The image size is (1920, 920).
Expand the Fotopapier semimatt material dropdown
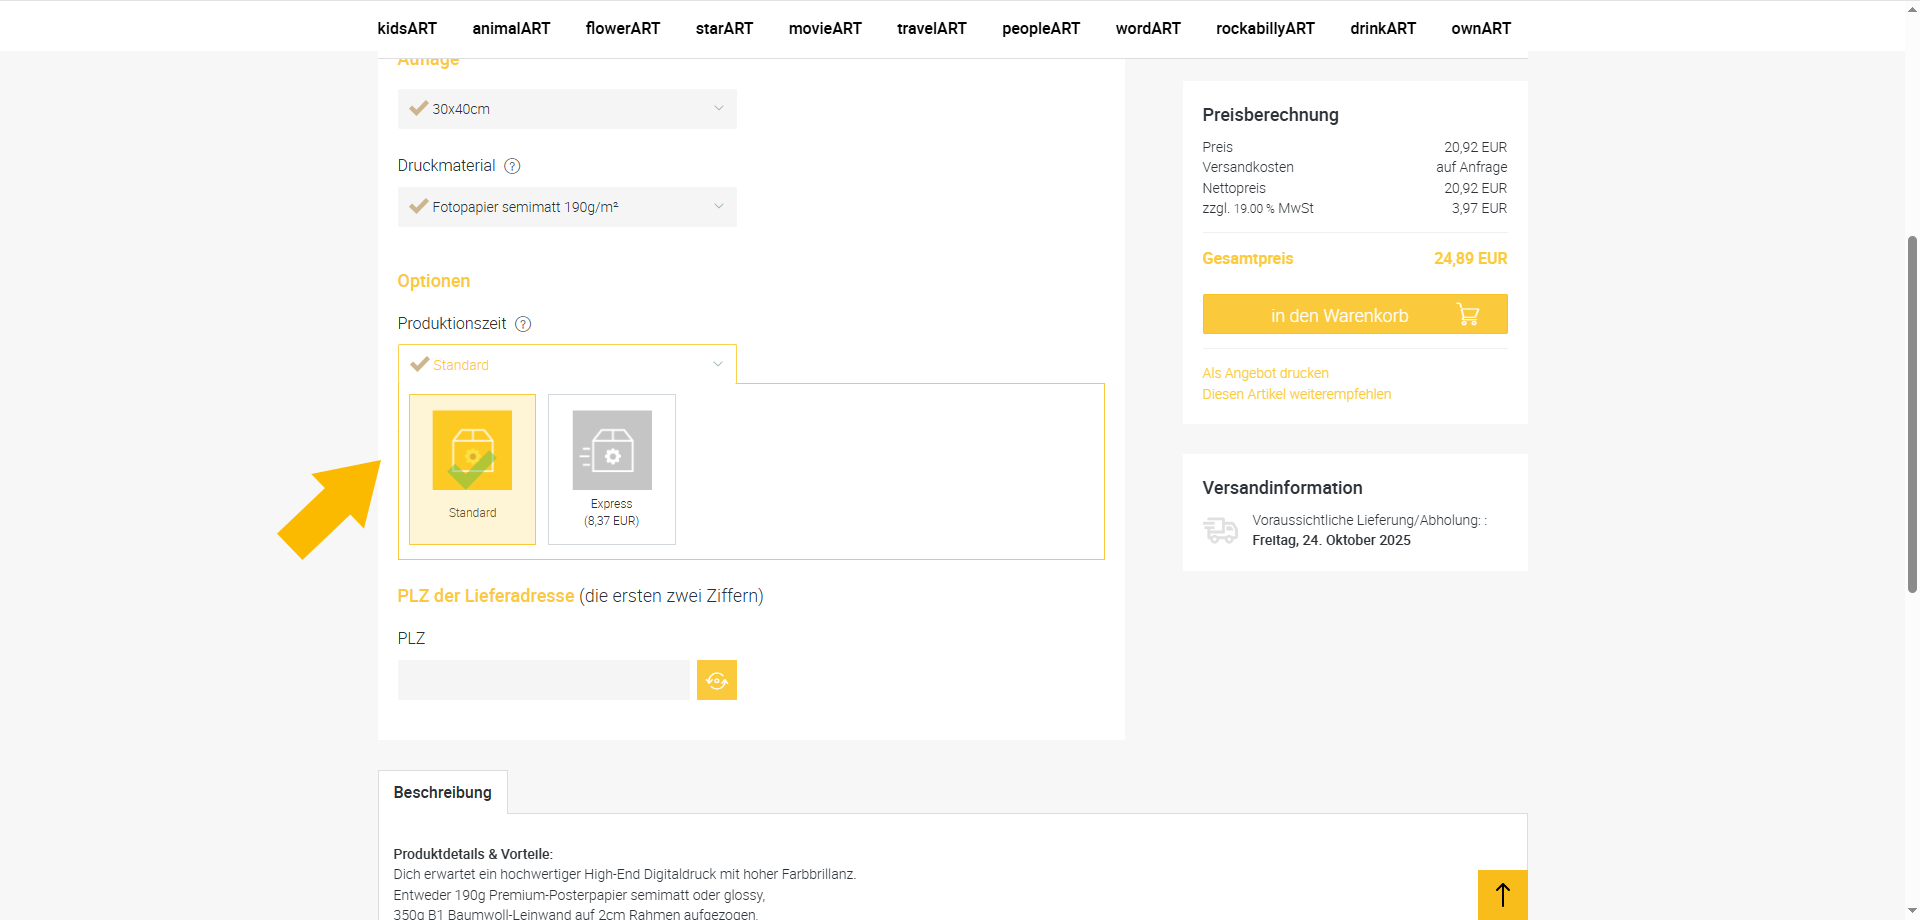[x=567, y=207]
